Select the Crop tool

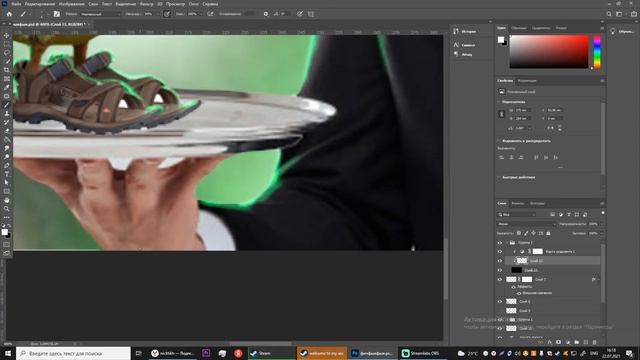point(7,70)
